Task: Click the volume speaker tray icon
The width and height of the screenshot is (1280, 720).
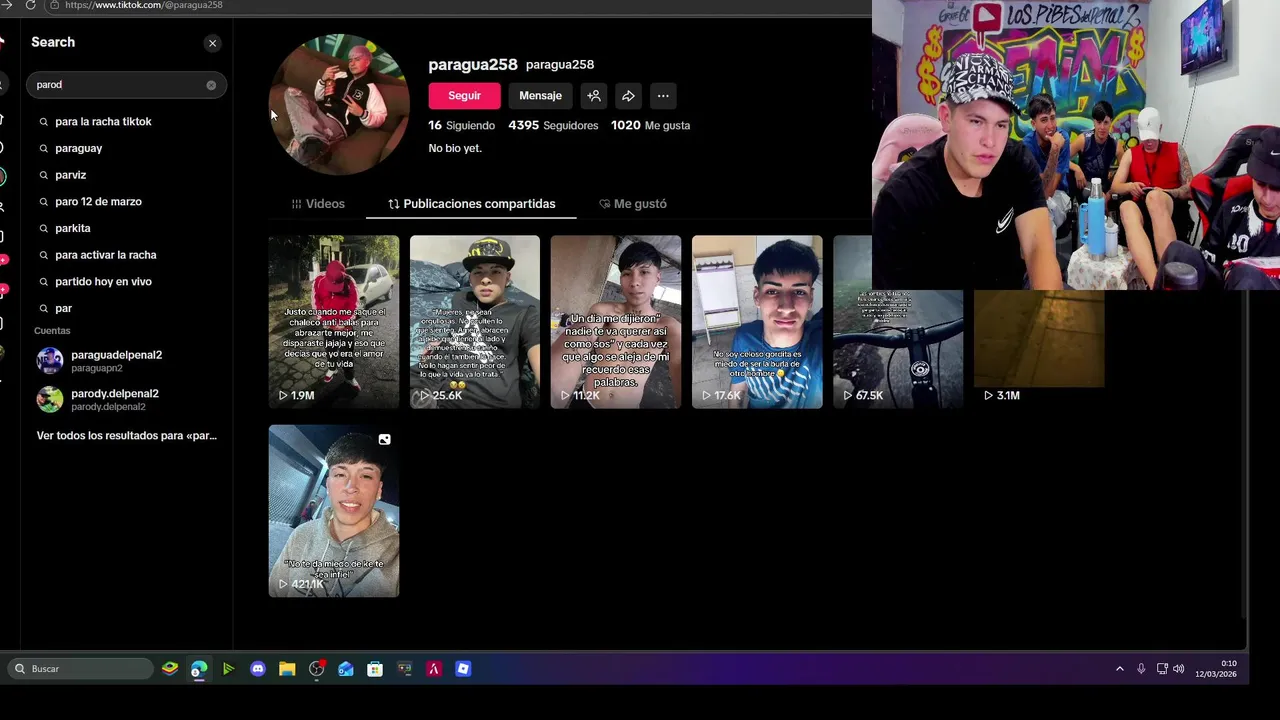Action: 1179,669
